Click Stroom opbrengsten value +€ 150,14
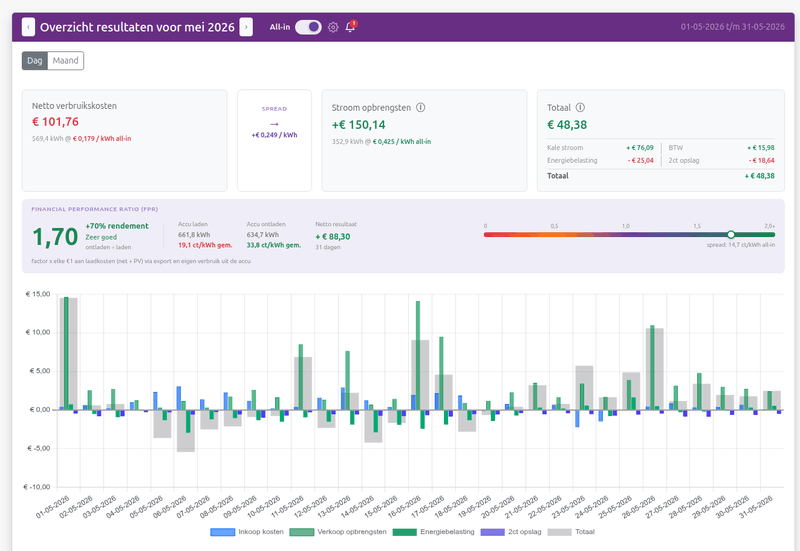 [359, 125]
